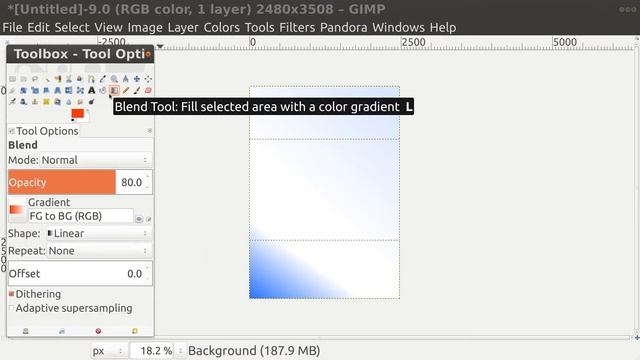
Task: Open the px unit dropdown in status bar
Action: tap(108, 351)
